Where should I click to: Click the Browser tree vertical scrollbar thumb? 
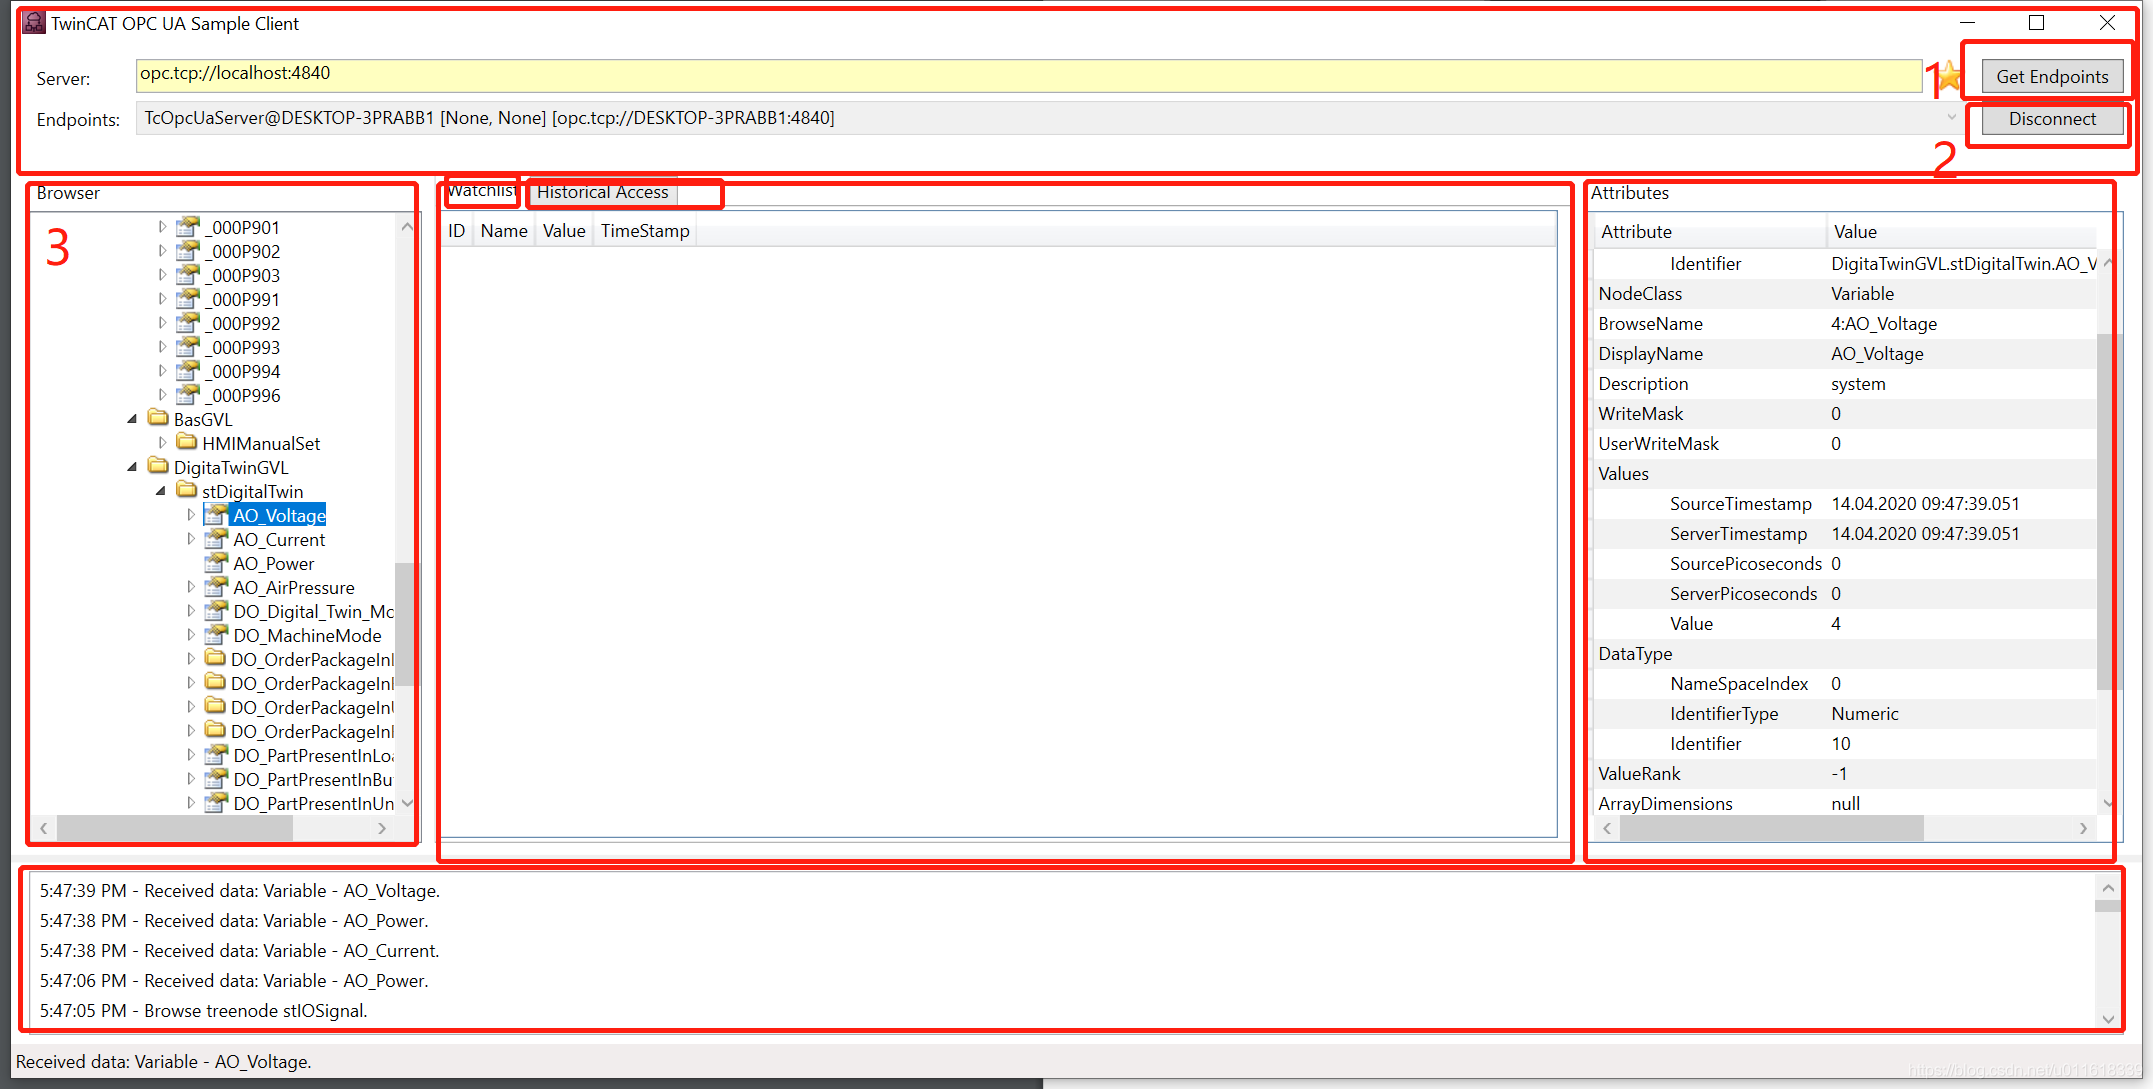click(x=405, y=624)
